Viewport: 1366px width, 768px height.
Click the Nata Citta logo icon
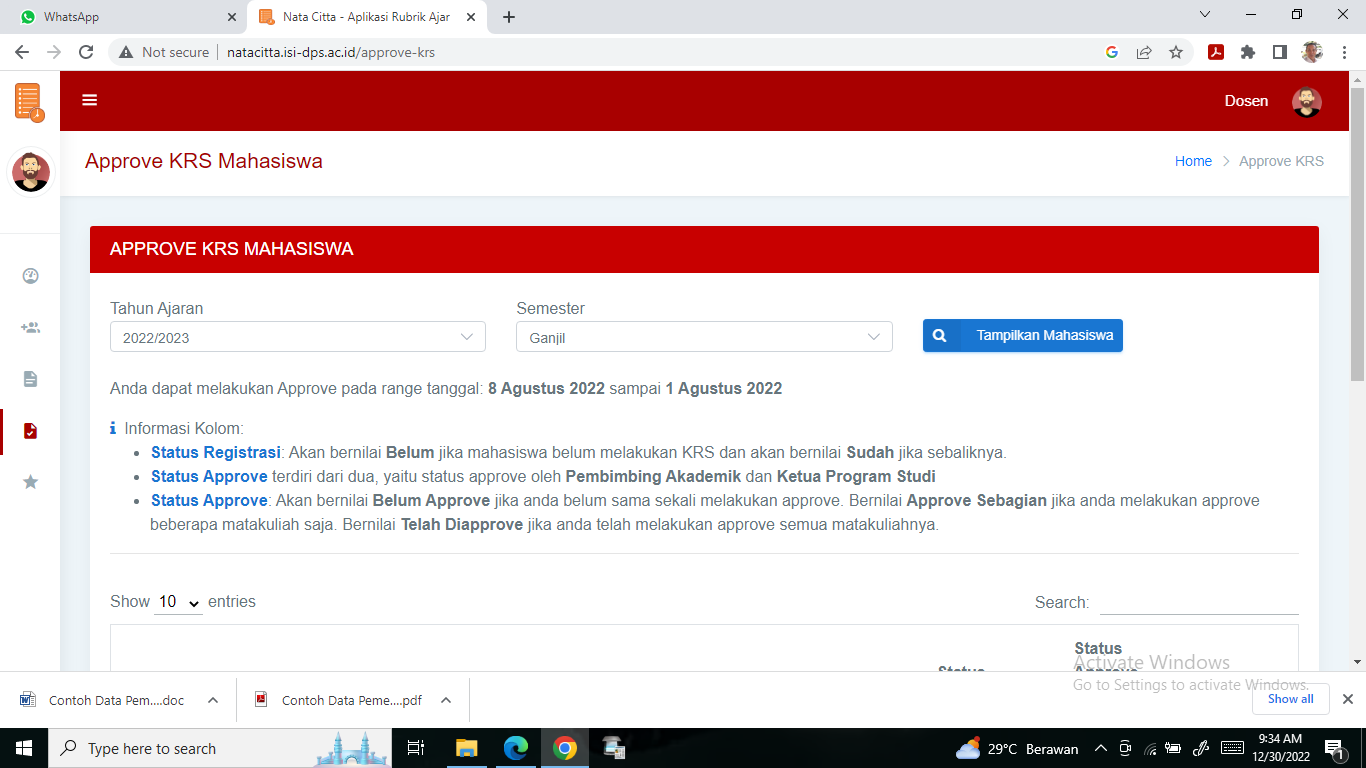coord(29,102)
